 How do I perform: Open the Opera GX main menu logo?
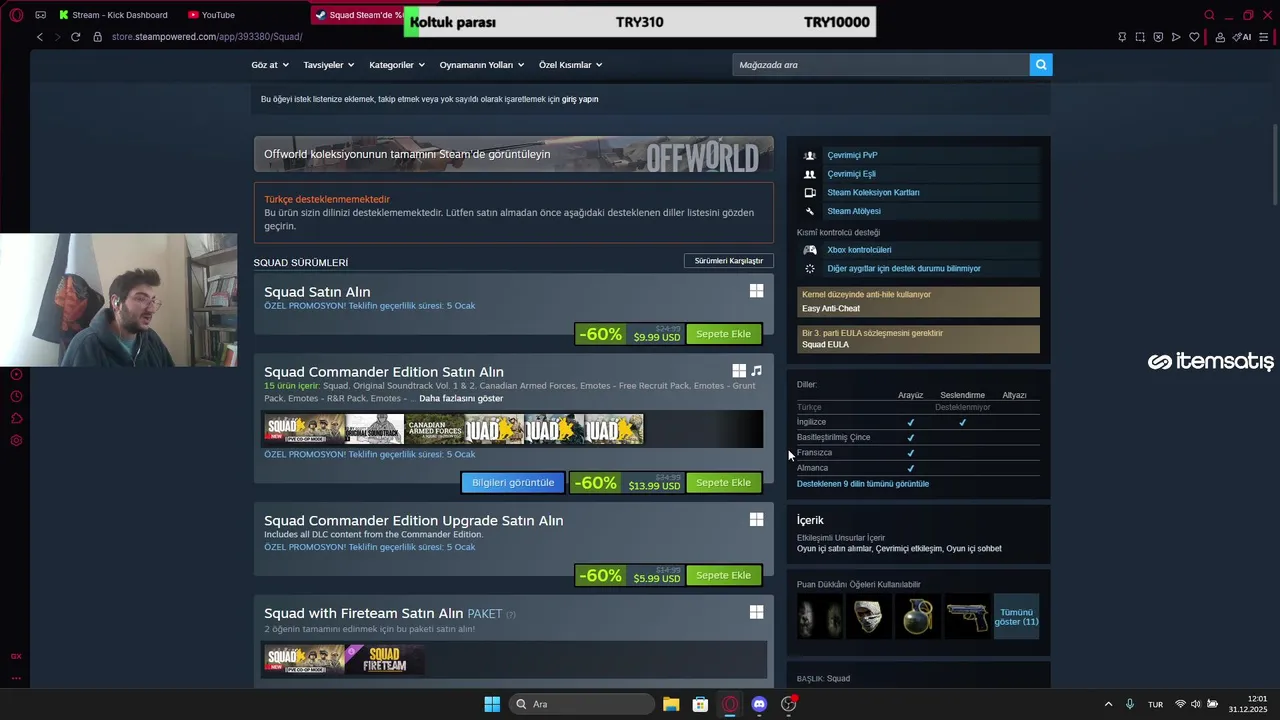point(16,15)
